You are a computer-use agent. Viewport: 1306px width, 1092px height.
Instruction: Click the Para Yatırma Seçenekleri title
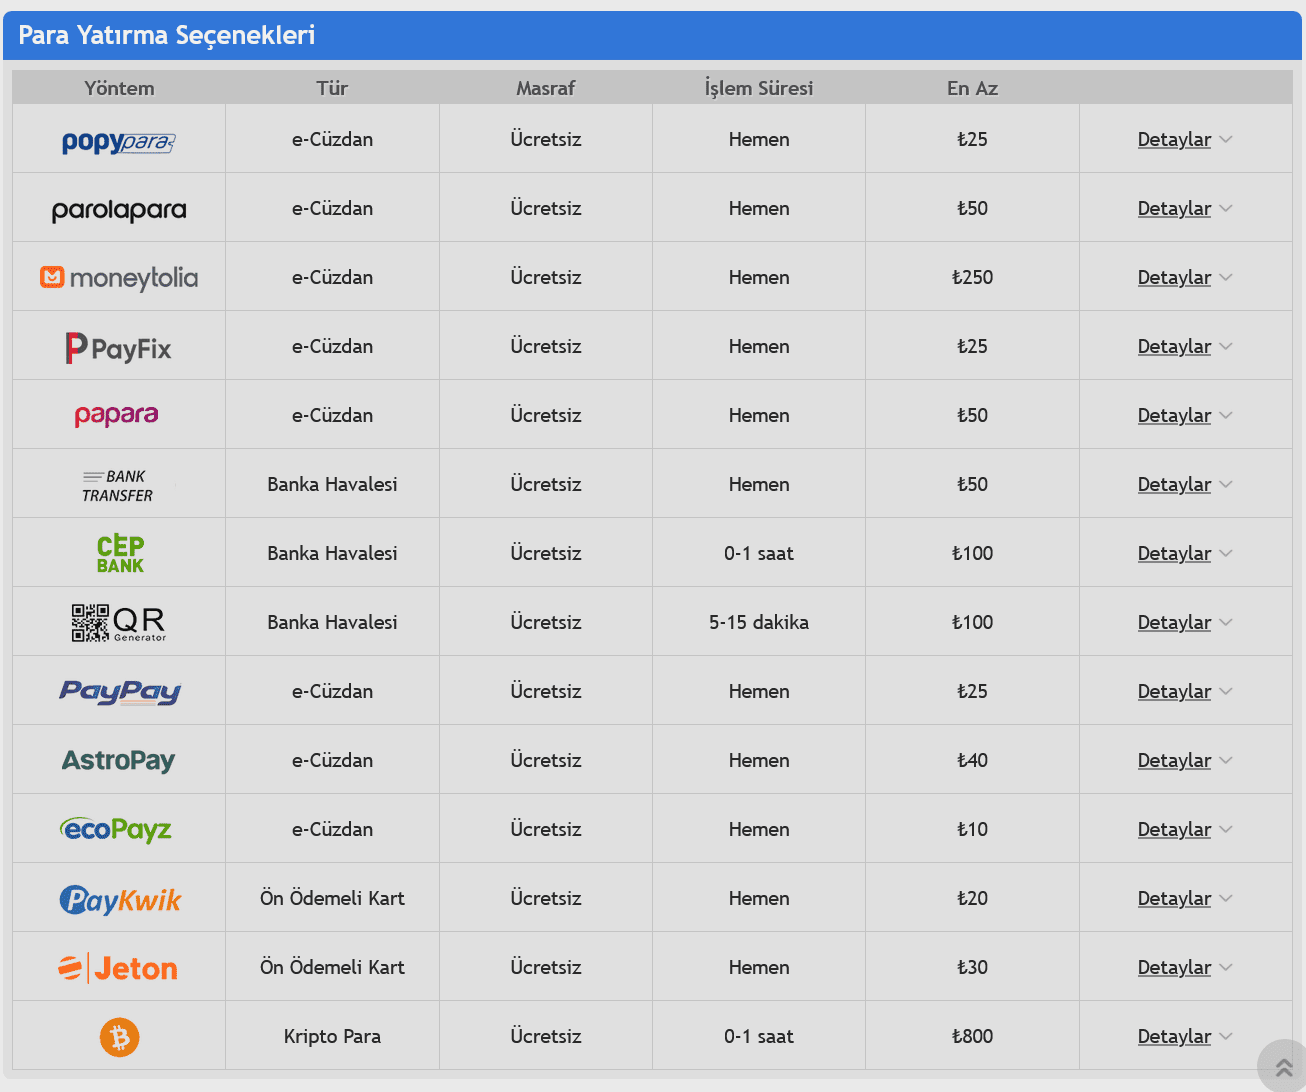[x=167, y=36]
